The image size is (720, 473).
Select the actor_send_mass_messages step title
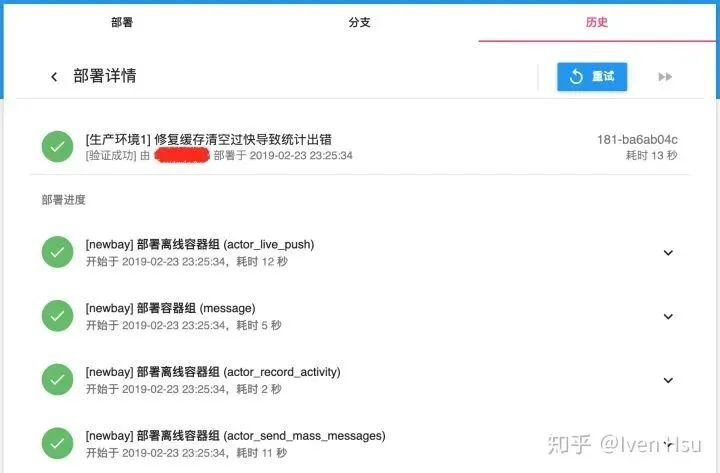(x=236, y=435)
